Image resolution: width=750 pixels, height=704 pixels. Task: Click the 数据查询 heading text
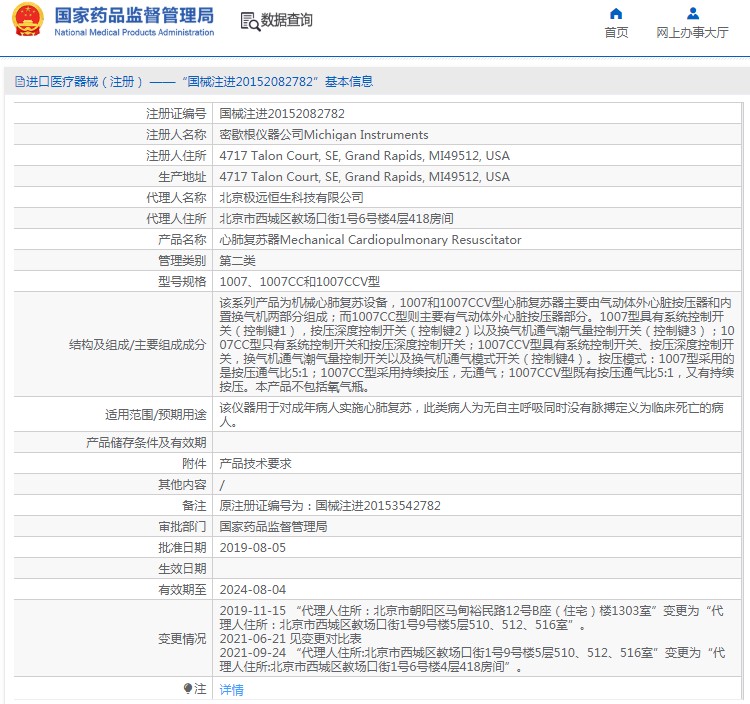tap(286, 21)
